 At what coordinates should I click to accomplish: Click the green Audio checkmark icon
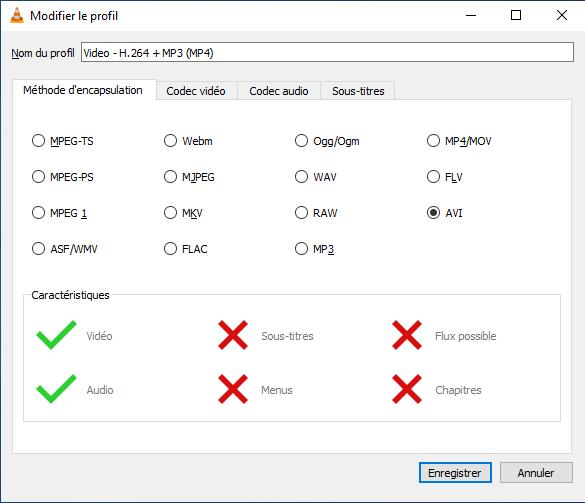click(x=56, y=389)
